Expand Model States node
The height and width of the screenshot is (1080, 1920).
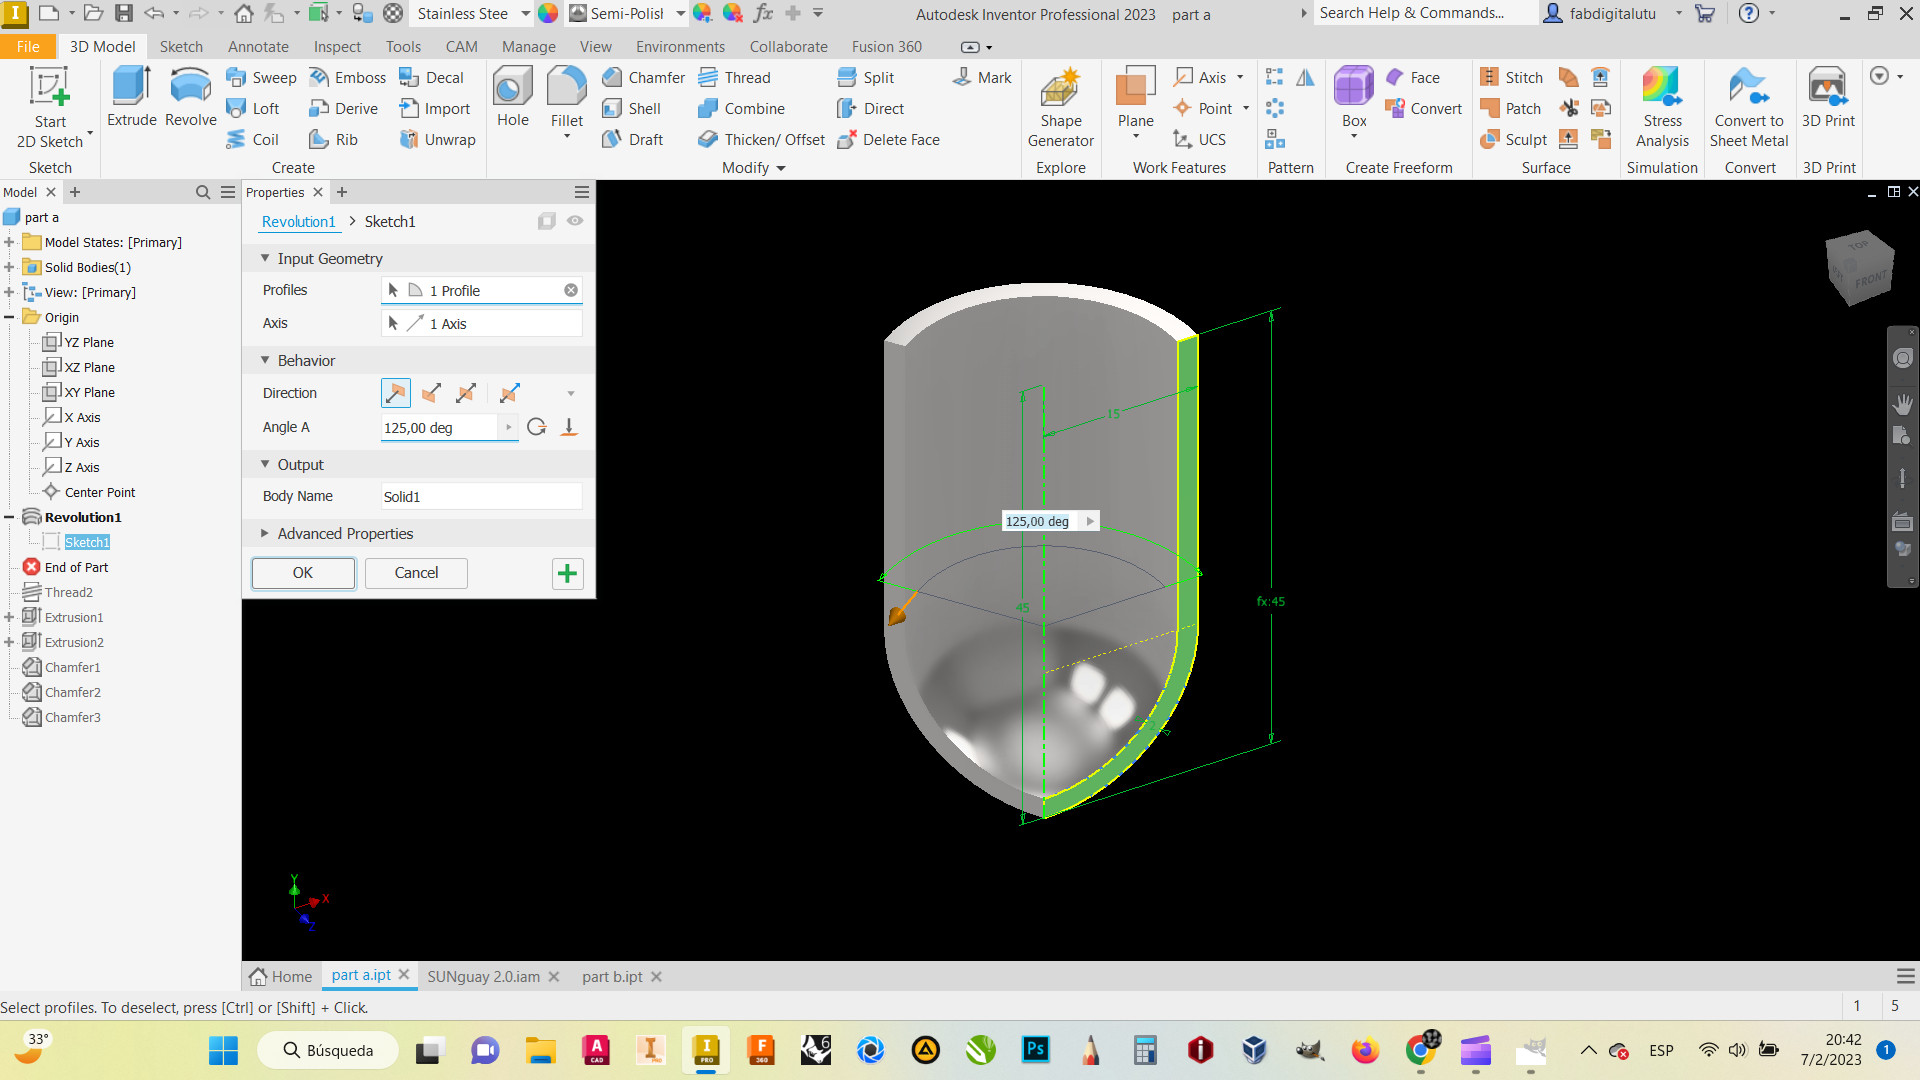click(9, 242)
